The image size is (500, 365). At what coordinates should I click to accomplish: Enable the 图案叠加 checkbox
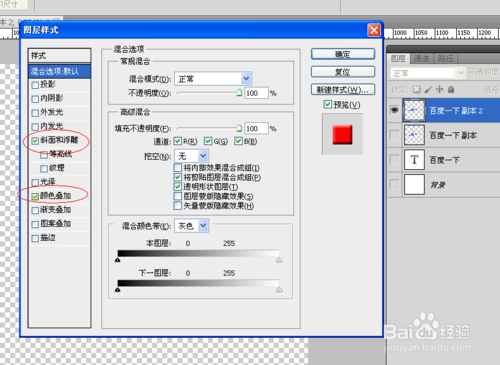[35, 225]
